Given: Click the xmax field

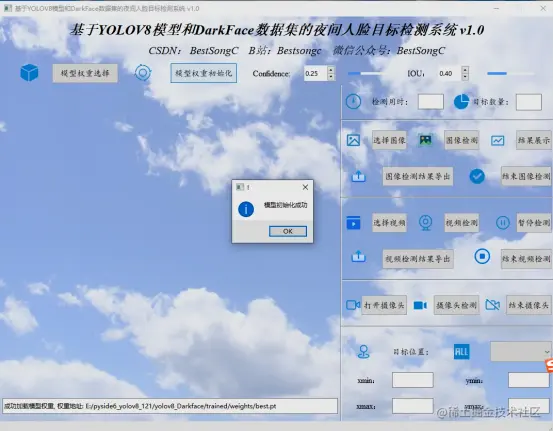Looking at the screenshot, I should pos(413,406).
